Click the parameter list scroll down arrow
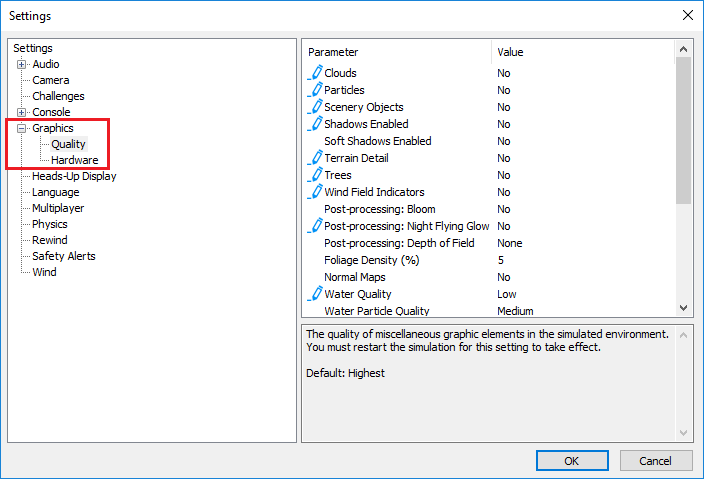Screen dimensions: 704x479 (684, 308)
